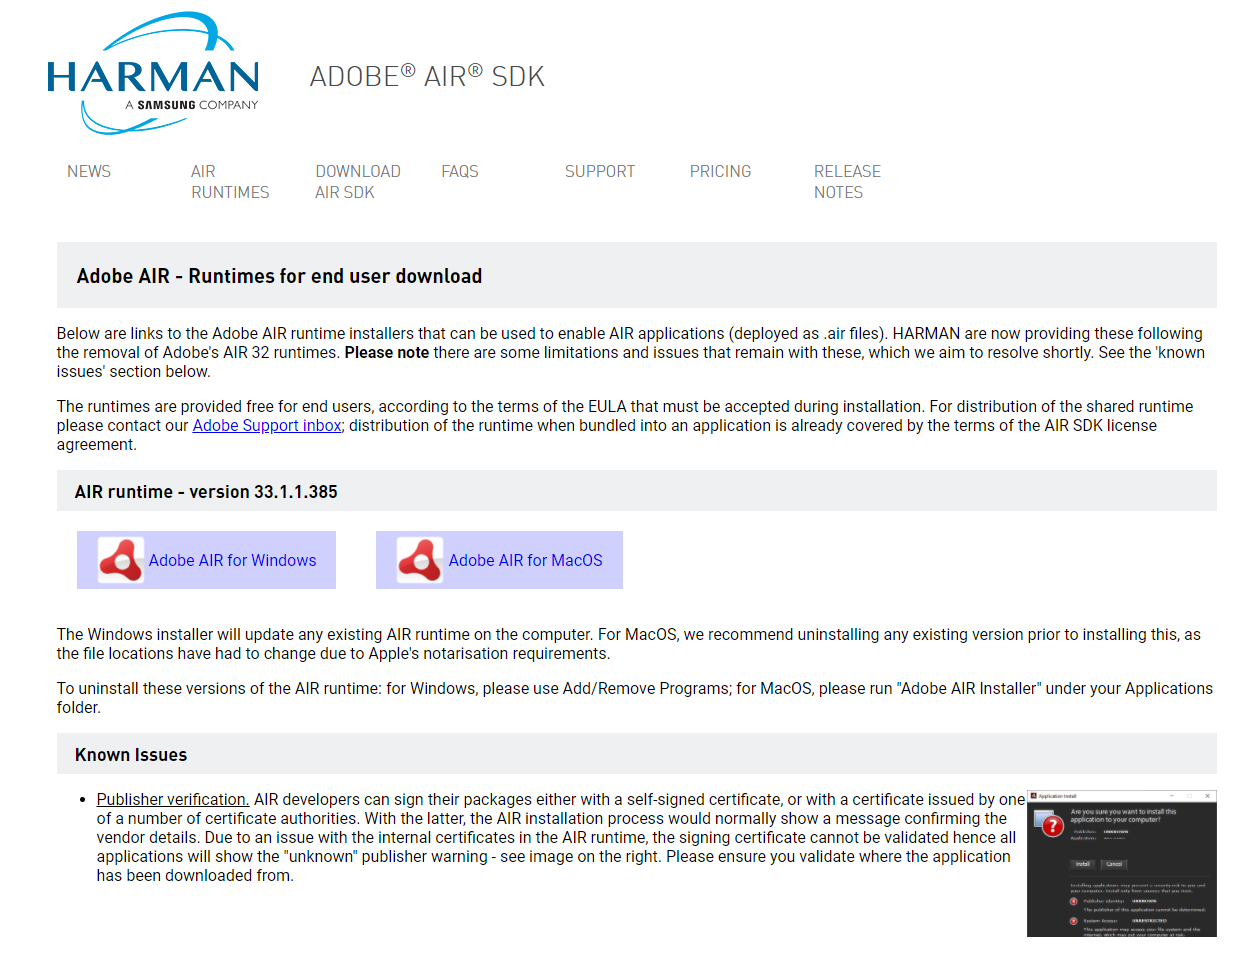Open the DOWNLOAD AIR SDK page
This screenshot has height=956, width=1252.
pyautogui.click(x=357, y=182)
